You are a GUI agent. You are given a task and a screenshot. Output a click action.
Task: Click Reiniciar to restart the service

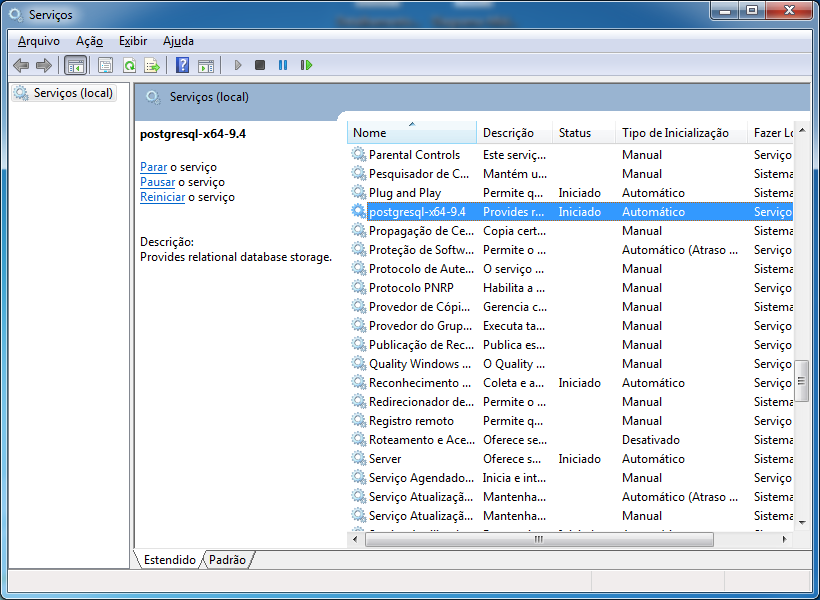[163, 197]
